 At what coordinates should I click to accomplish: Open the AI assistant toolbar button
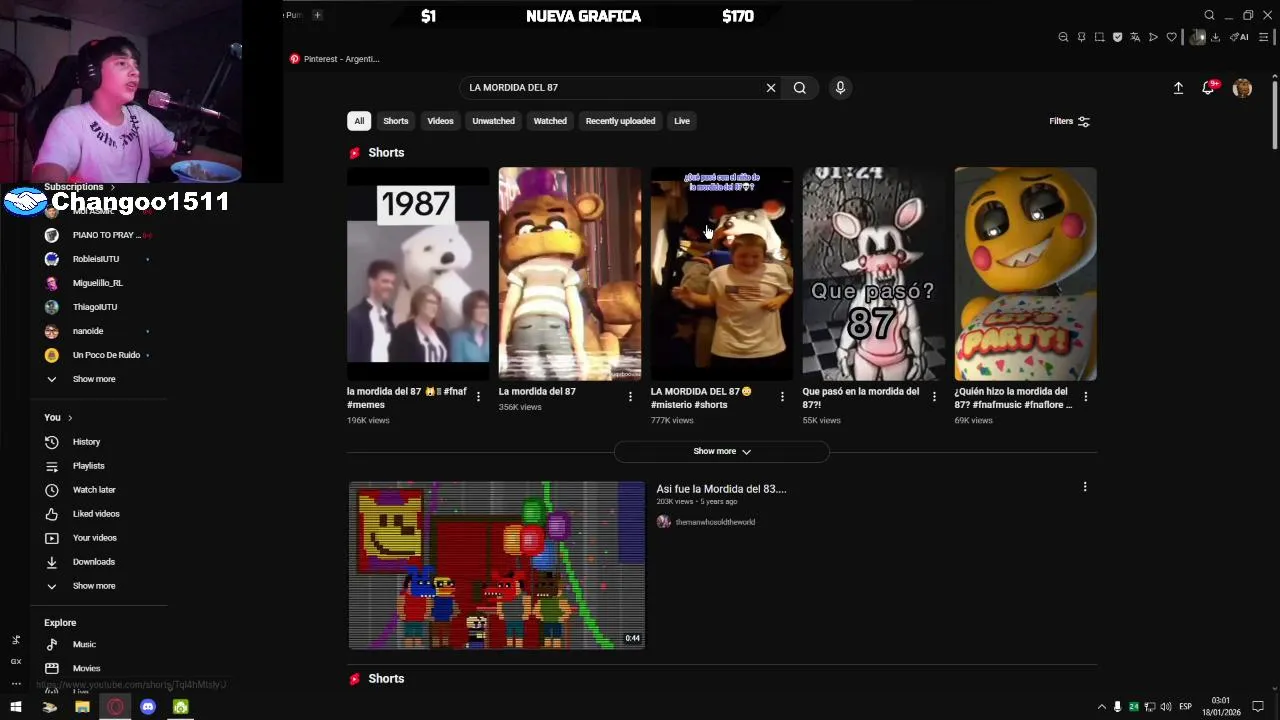click(1239, 37)
